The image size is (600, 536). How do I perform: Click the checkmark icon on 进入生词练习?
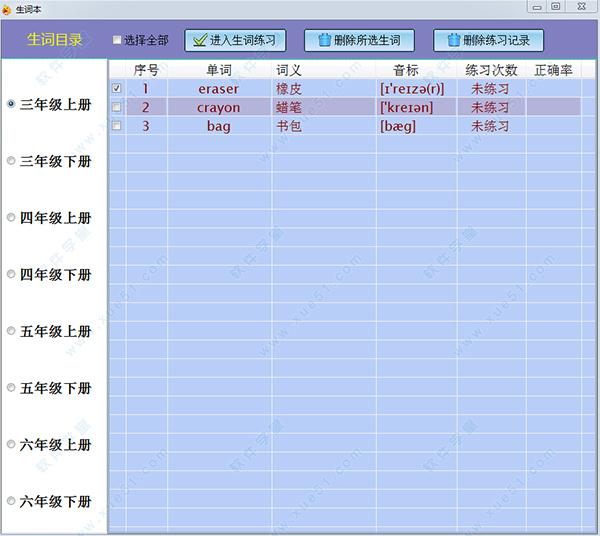click(200, 40)
